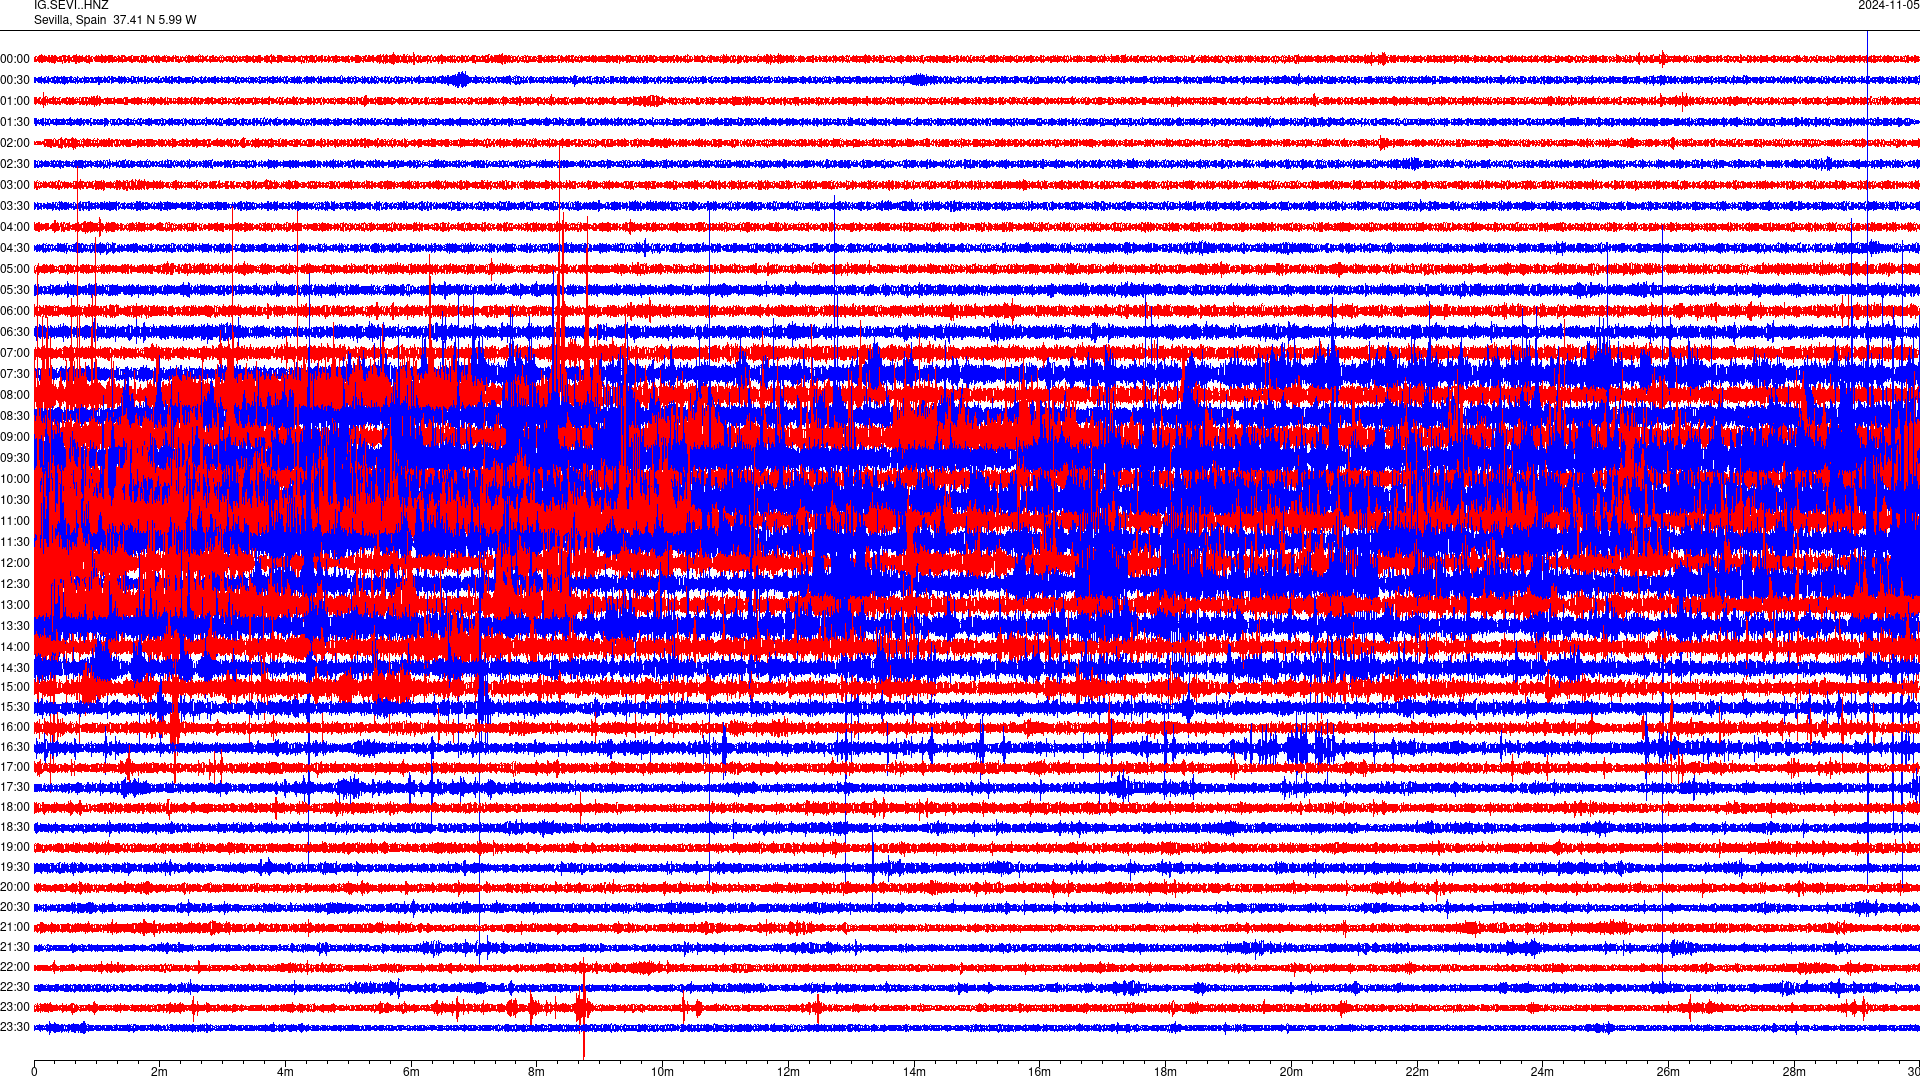1920x1080 pixels.
Task: Click the 22:30 row label
Action: [x=15, y=987]
